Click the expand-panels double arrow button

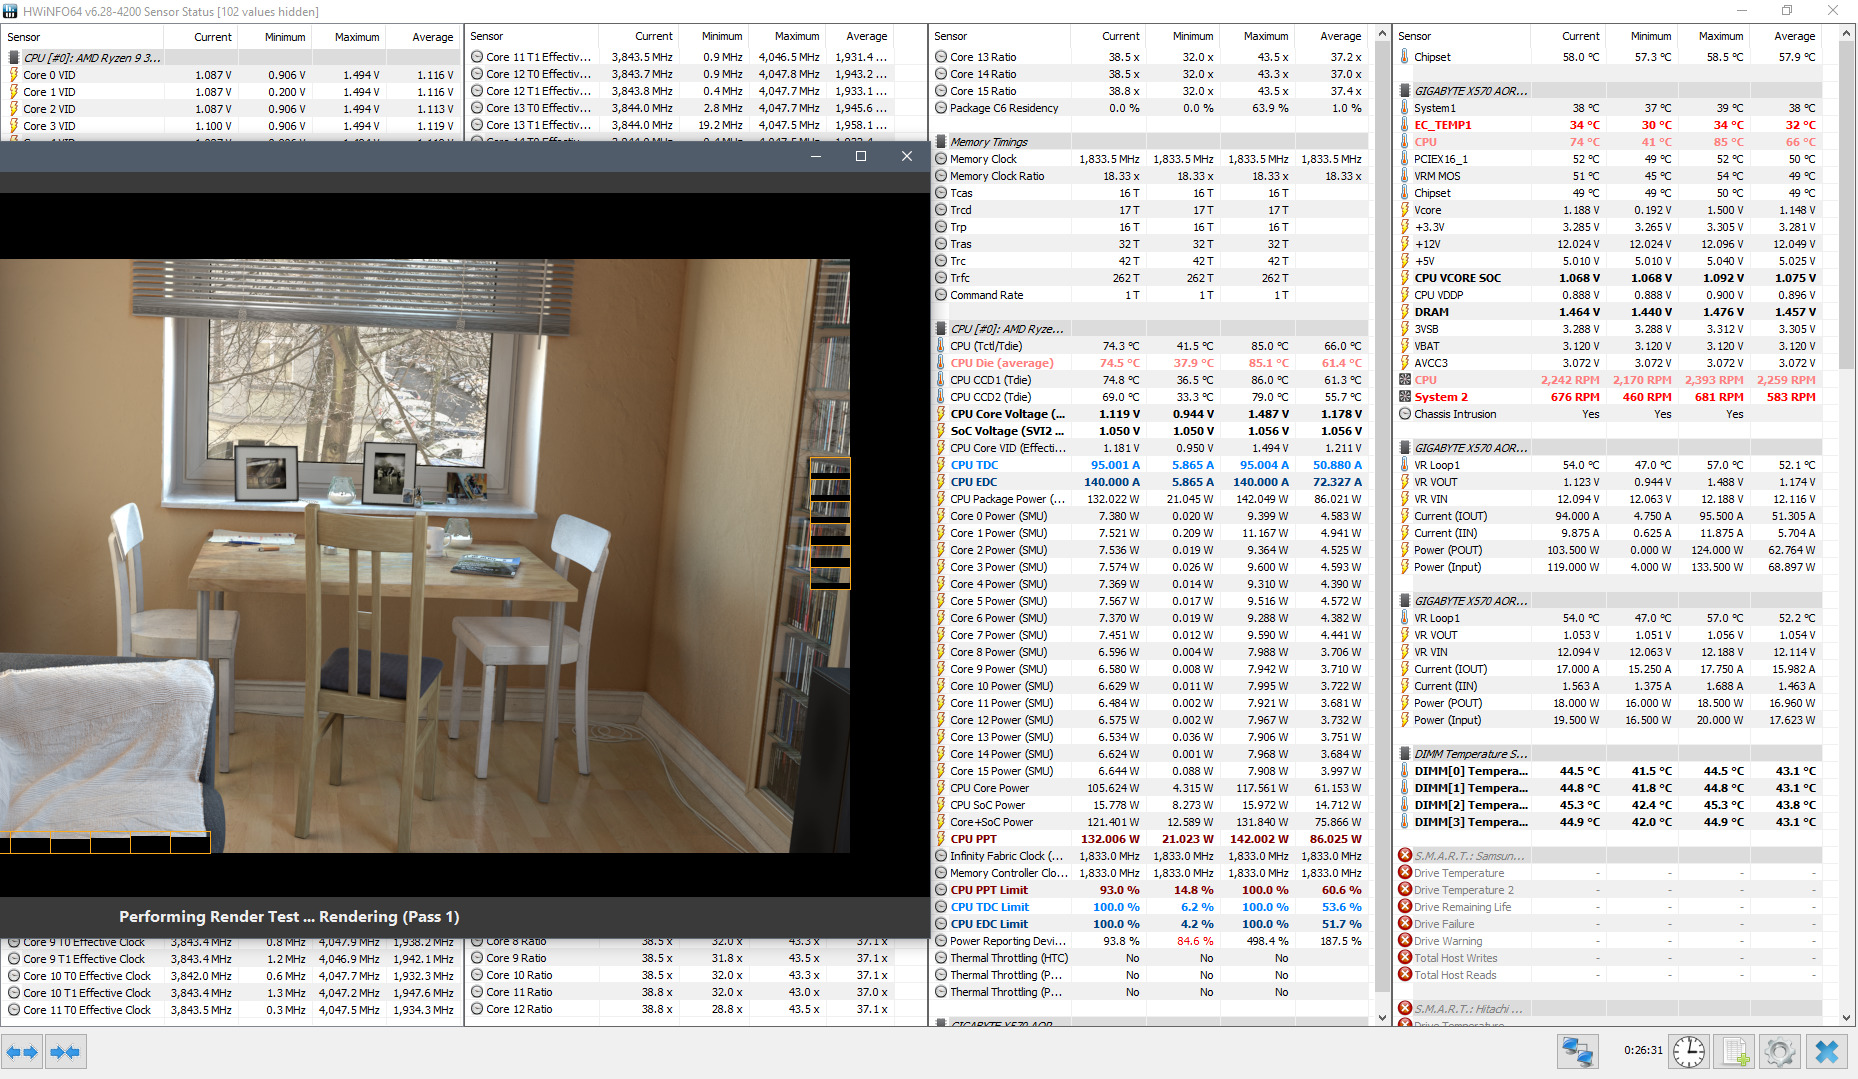click(x=22, y=1052)
